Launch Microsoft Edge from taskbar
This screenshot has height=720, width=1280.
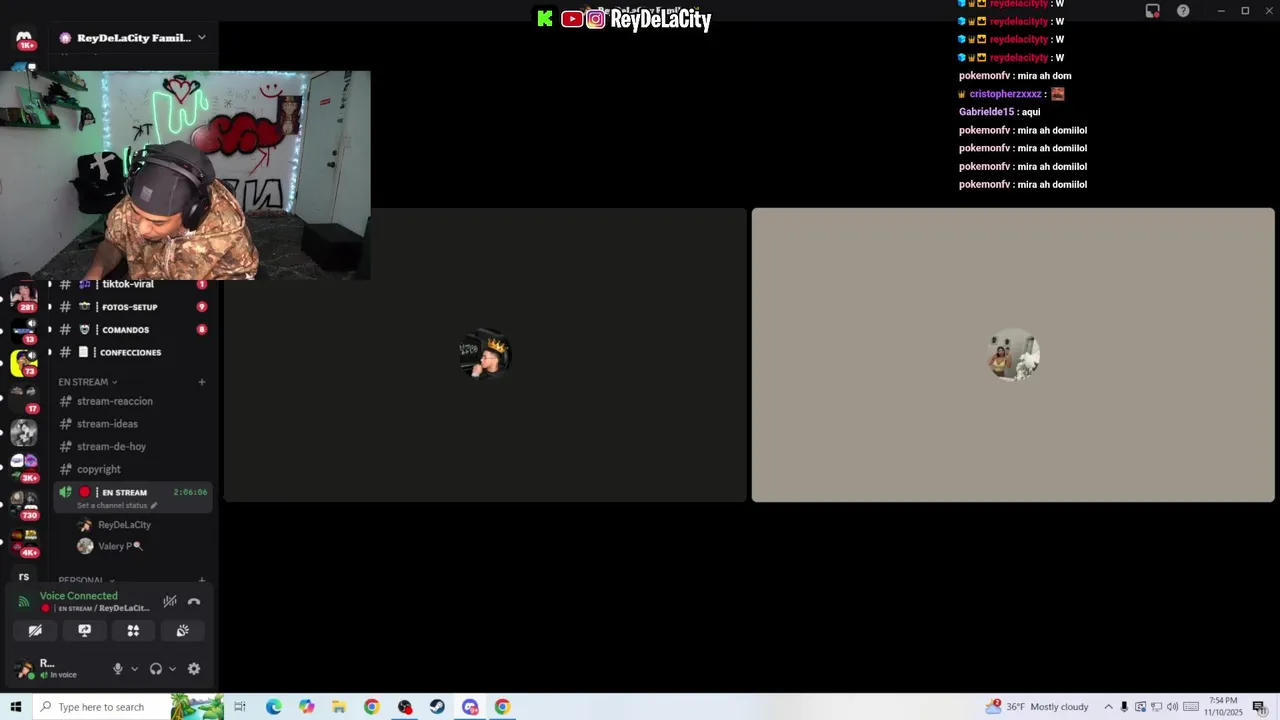[x=273, y=707]
